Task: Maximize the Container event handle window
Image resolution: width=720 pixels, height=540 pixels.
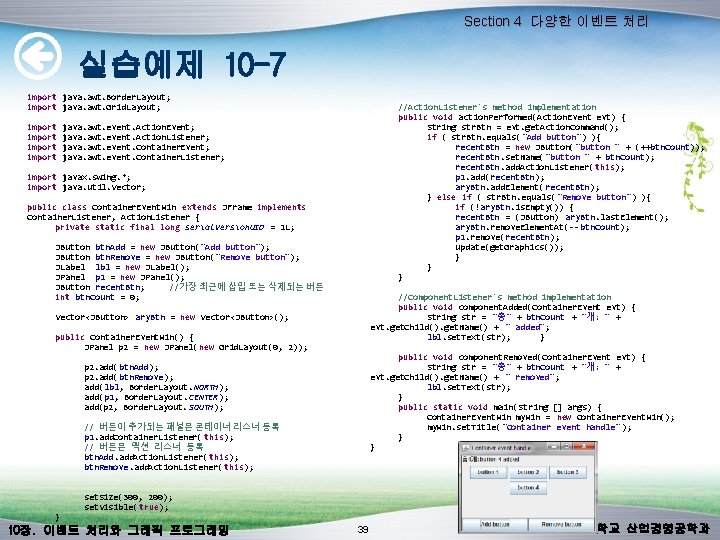Action: [x=567, y=446]
